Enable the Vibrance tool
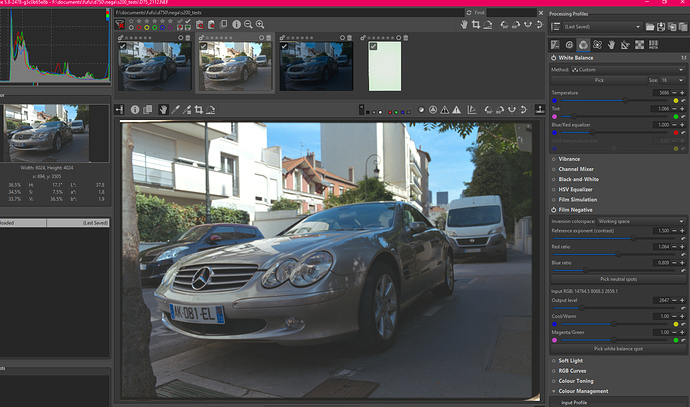 (x=554, y=159)
